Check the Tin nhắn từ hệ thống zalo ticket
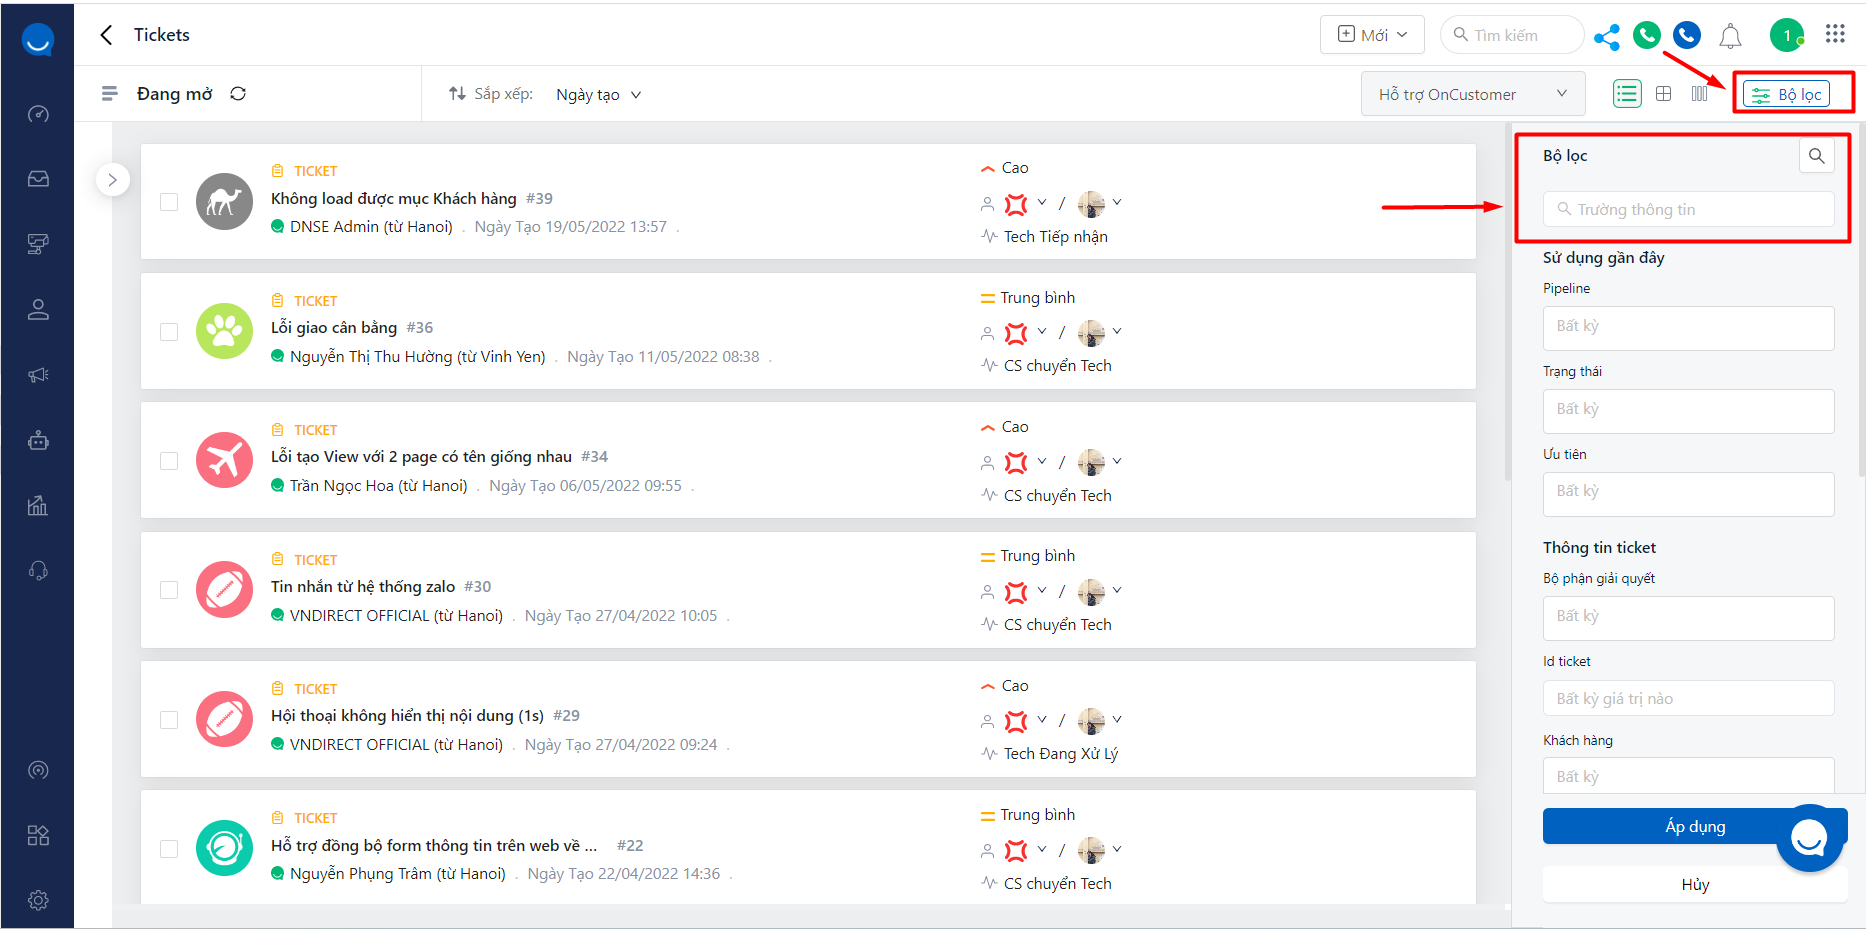The image size is (1866, 929). (169, 590)
